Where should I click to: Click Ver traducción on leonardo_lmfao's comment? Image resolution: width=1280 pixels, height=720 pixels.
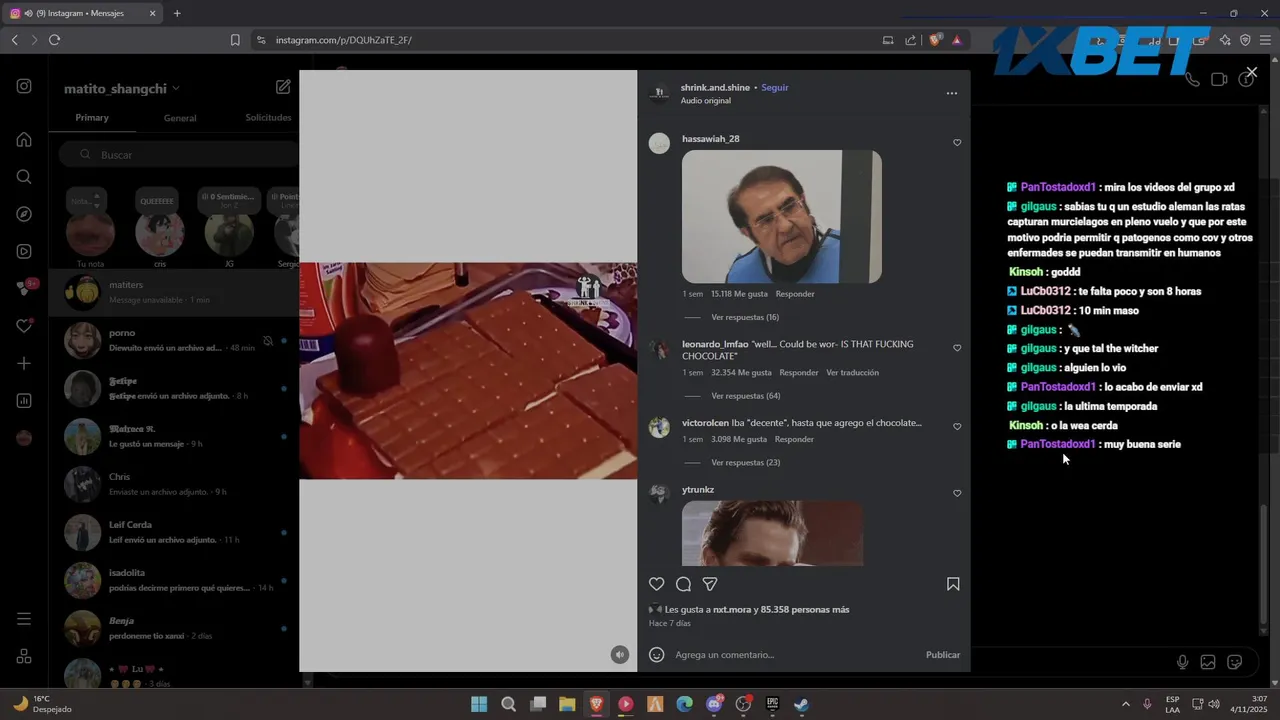tap(852, 373)
